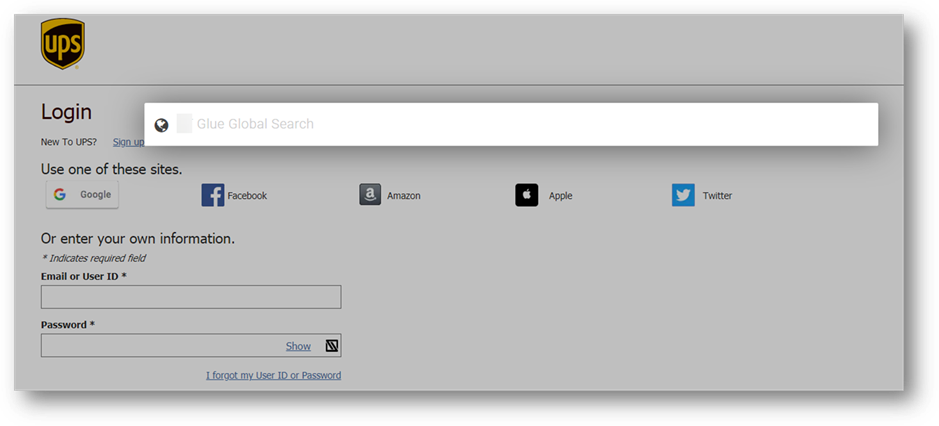Click the 'Email or User ID *' label
Viewport: 939px width, 426px height.
click(x=84, y=276)
